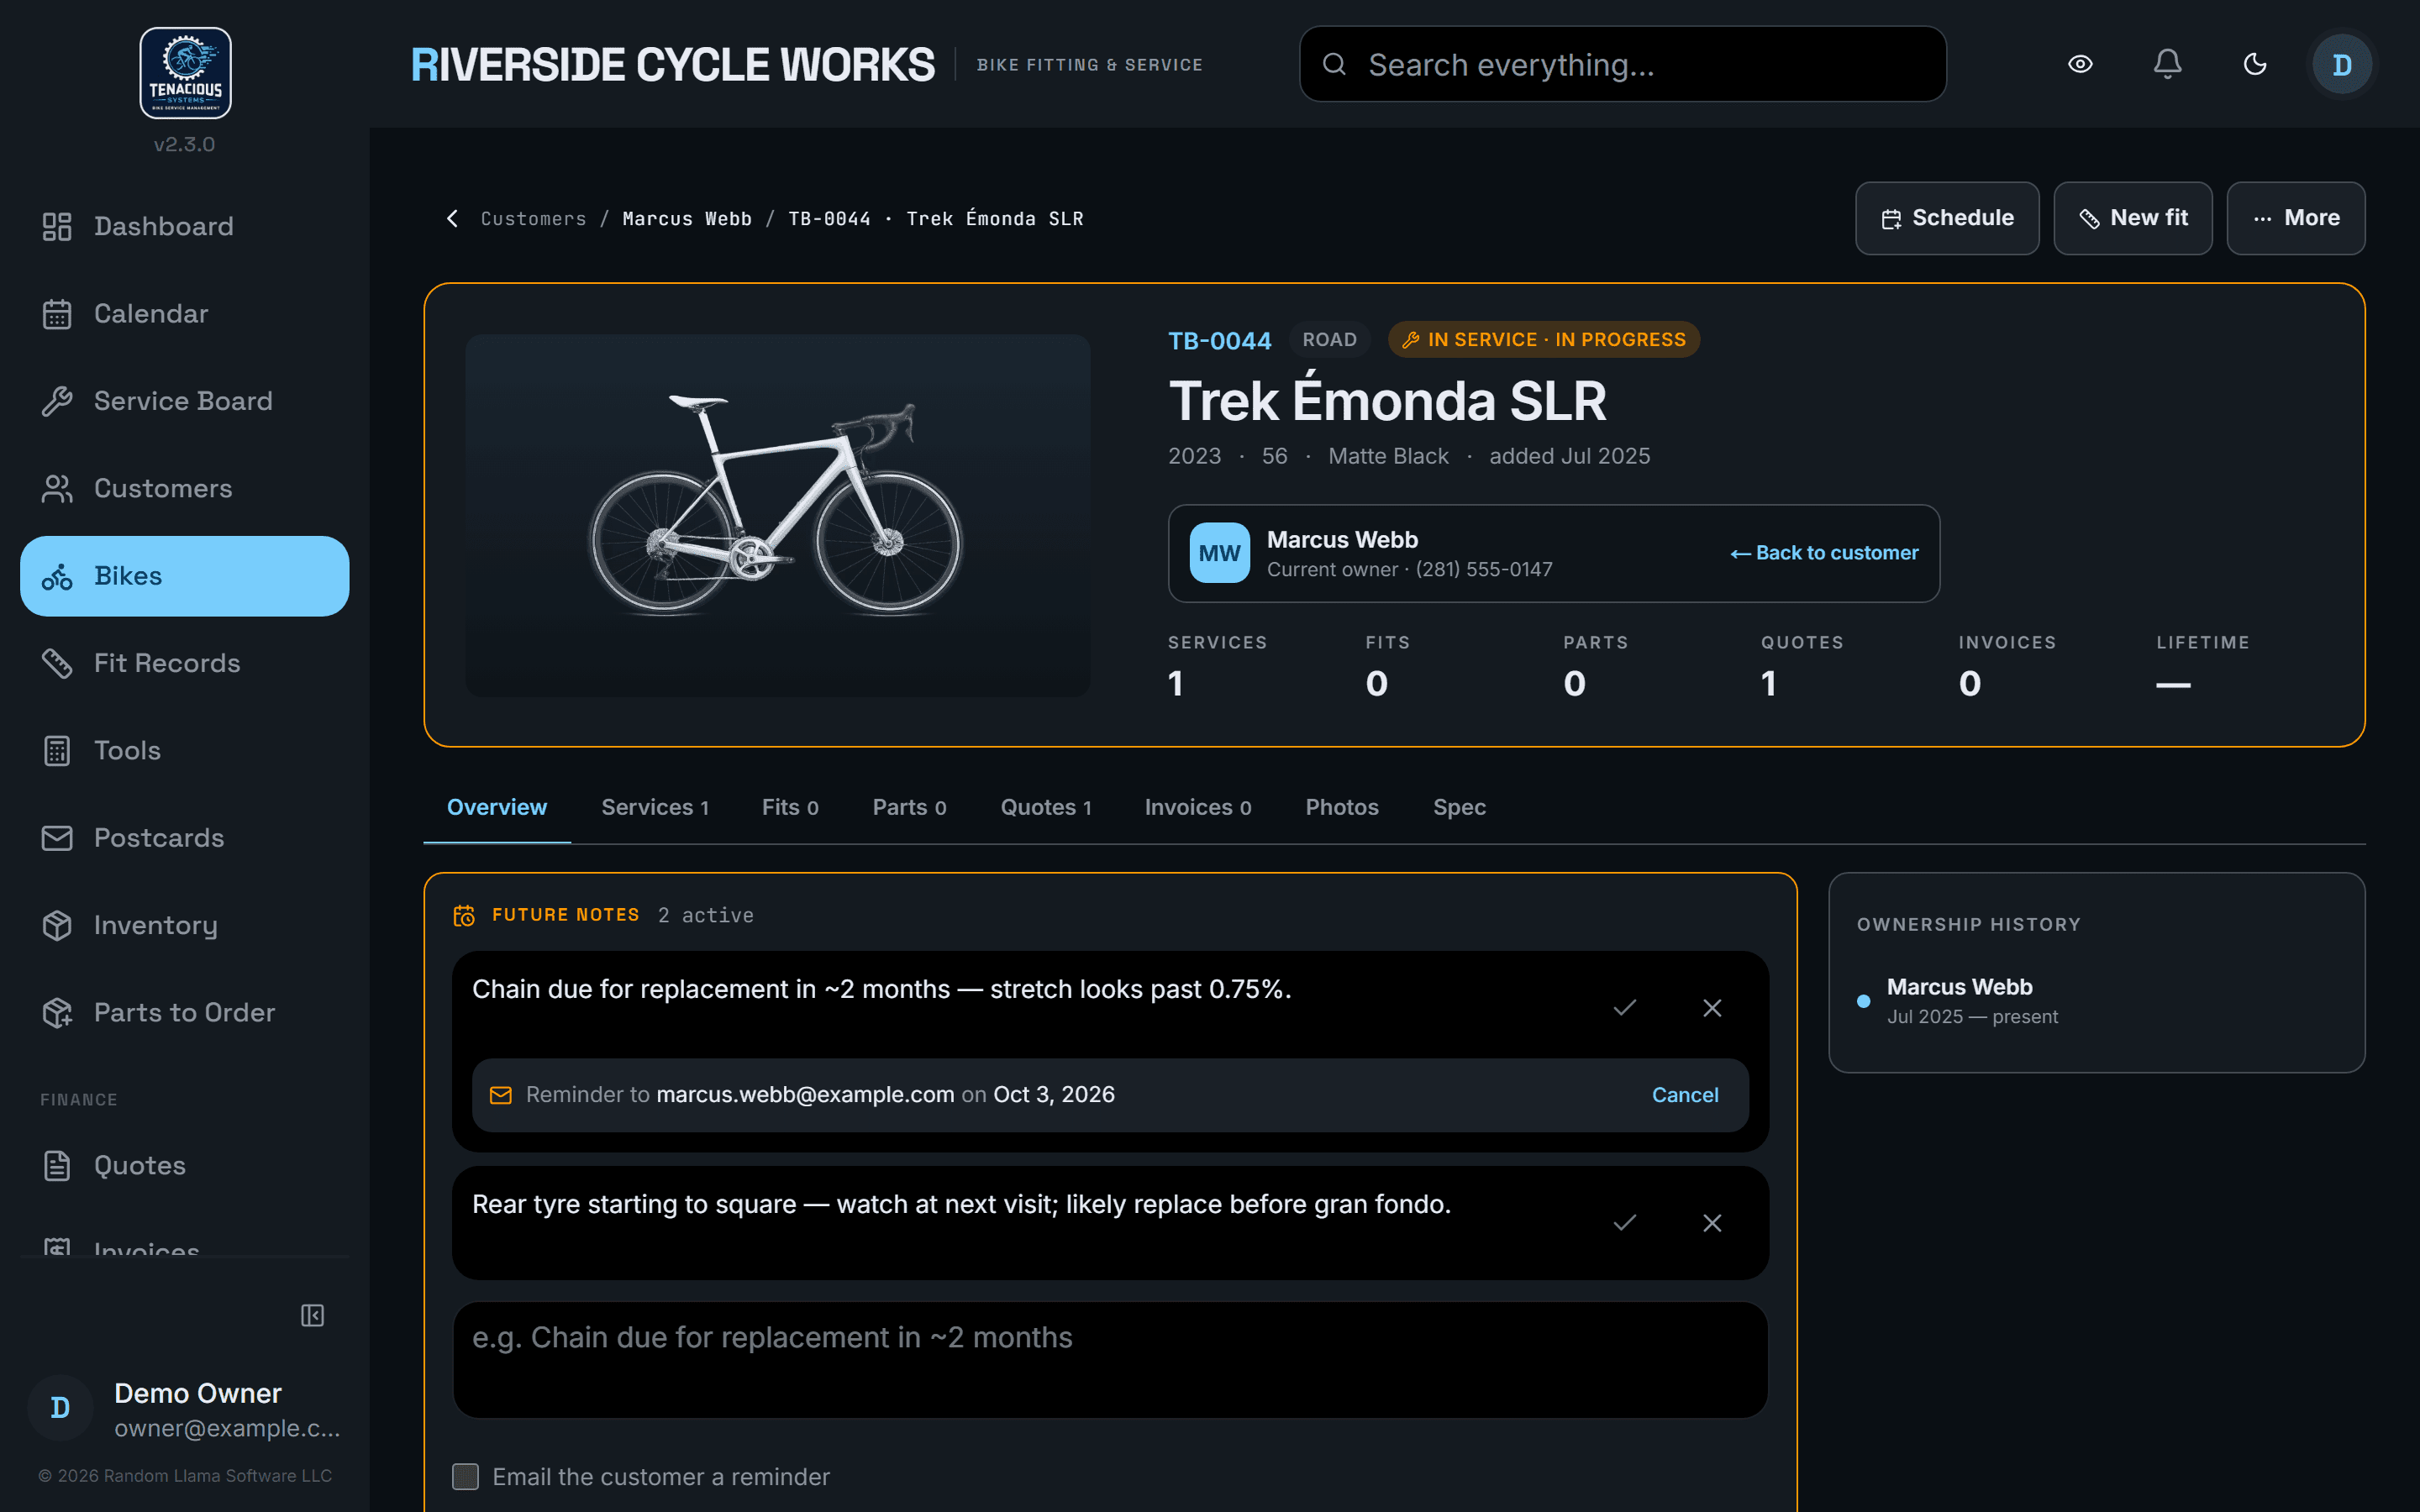The height and width of the screenshot is (1512, 2420).
Task: Open the Photos tab
Action: pyautogui.click(x=1341, y=807)
